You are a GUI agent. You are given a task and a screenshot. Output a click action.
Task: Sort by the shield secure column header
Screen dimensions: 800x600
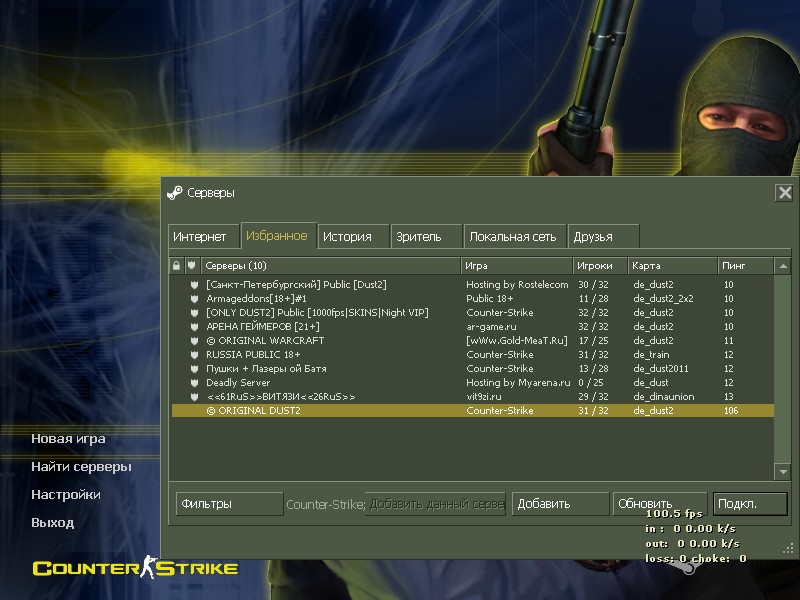192,266
